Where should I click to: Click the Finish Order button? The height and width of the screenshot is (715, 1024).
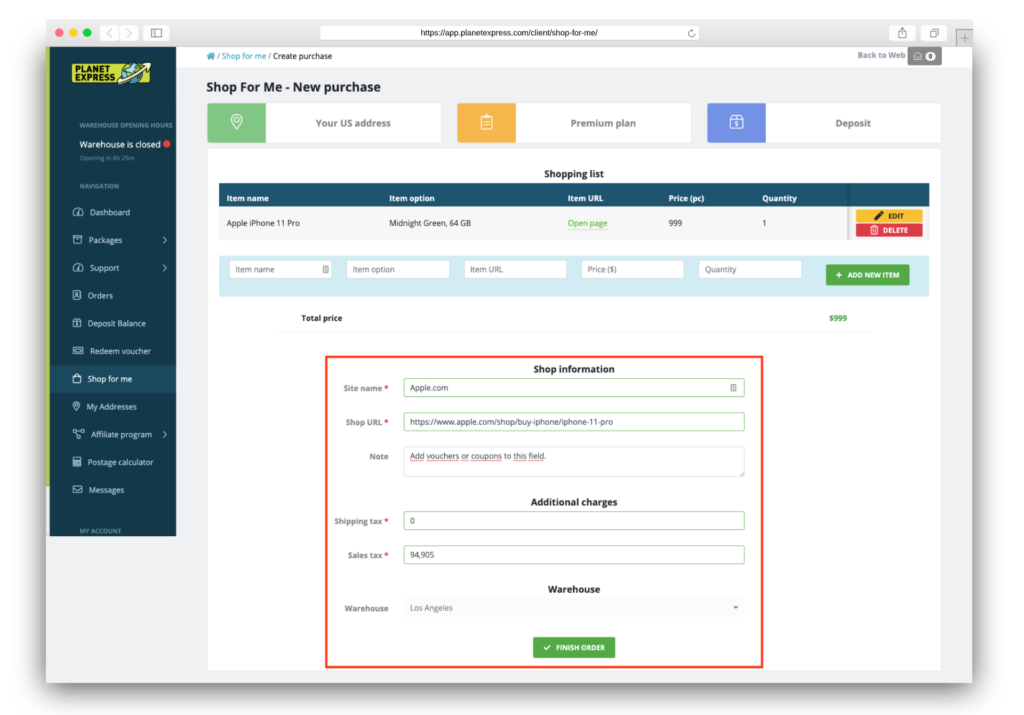coord(573,648)
